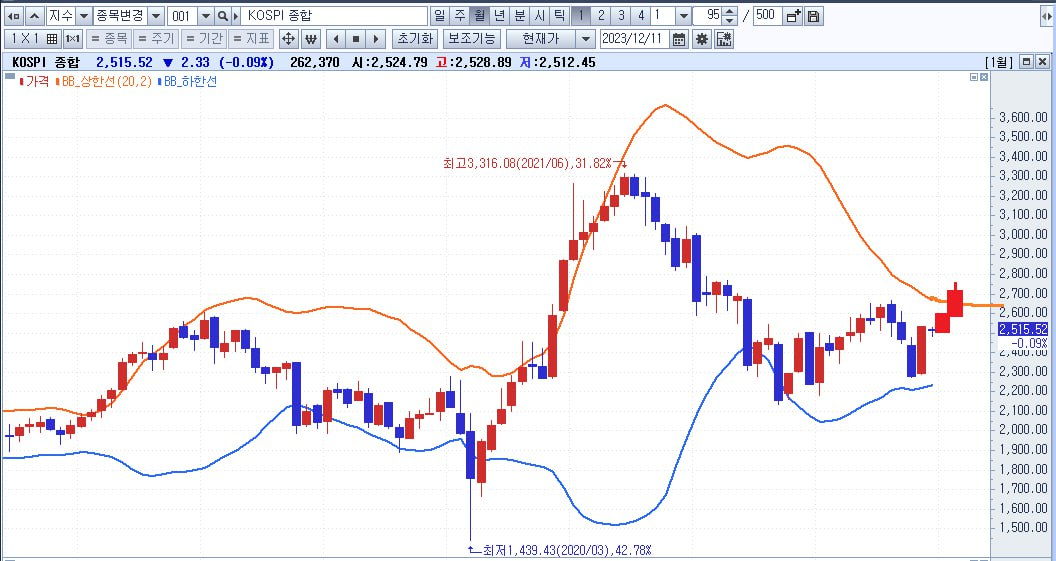The image size is (1056, 561).
Task: Step chart forward with the right-arrow button
Action: (x=376, y=39)
